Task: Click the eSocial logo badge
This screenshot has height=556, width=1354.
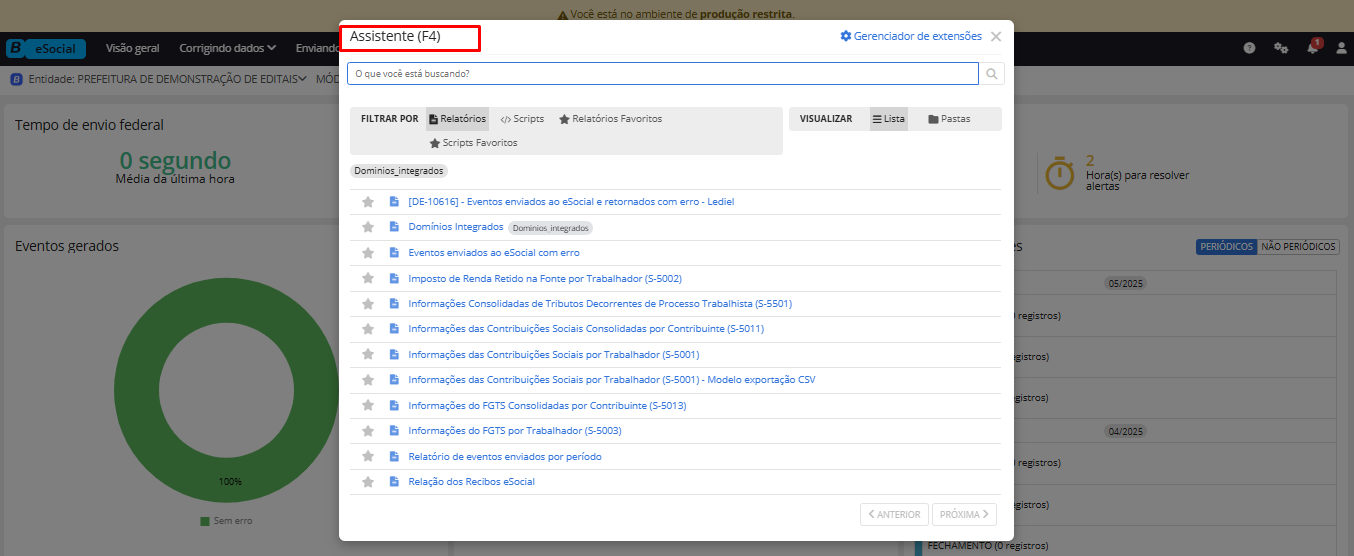Action: (46, 48)
